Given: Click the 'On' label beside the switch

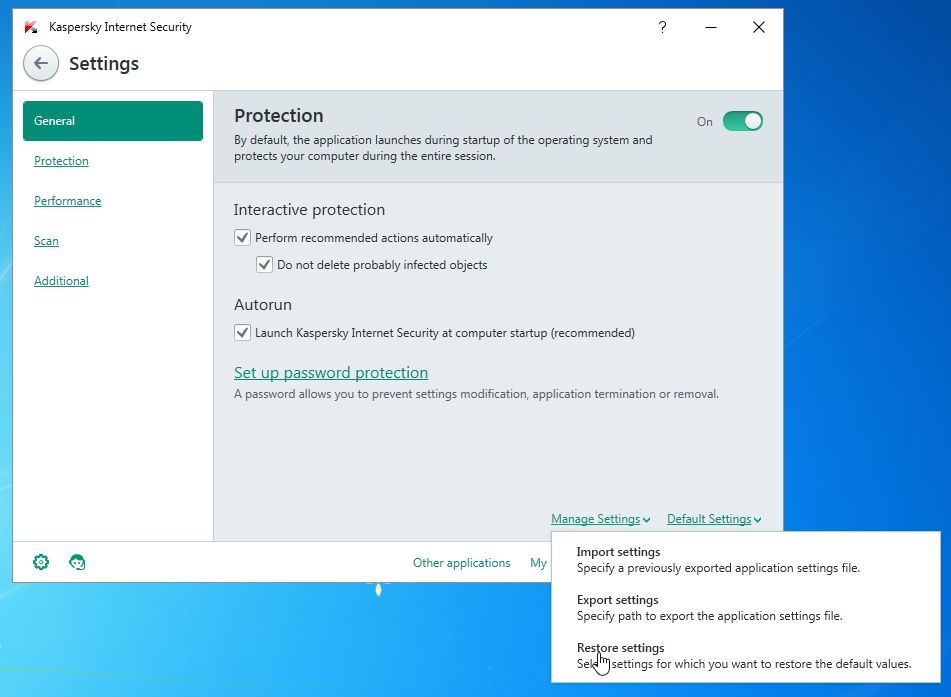Looking at the screenshot, I should click(704, 122).
